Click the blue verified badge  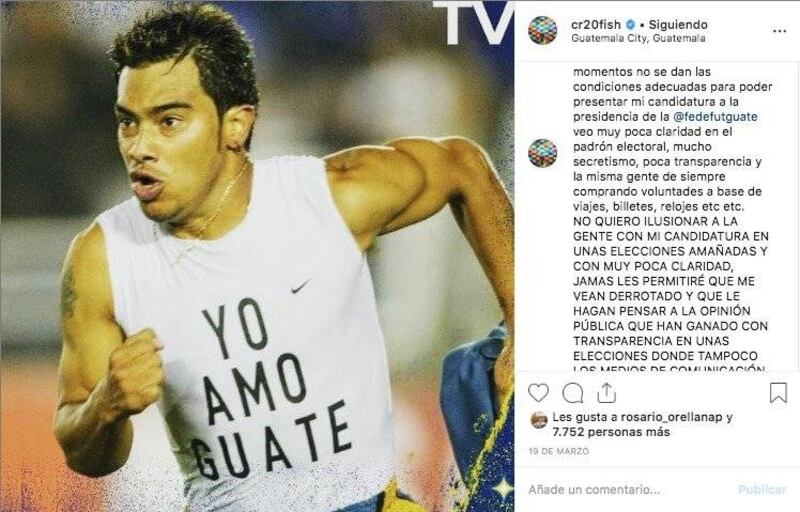(631, 24)
